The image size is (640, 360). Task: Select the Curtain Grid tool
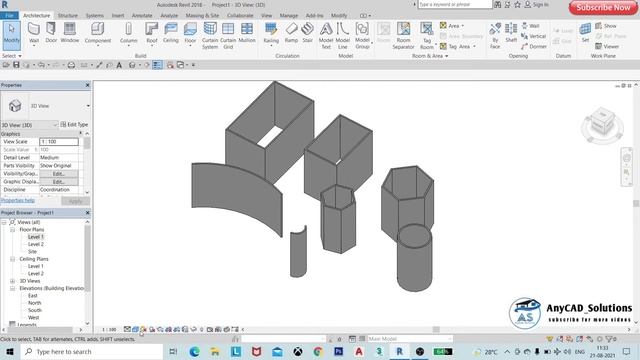pyautogui.click(x=228, y=36)
